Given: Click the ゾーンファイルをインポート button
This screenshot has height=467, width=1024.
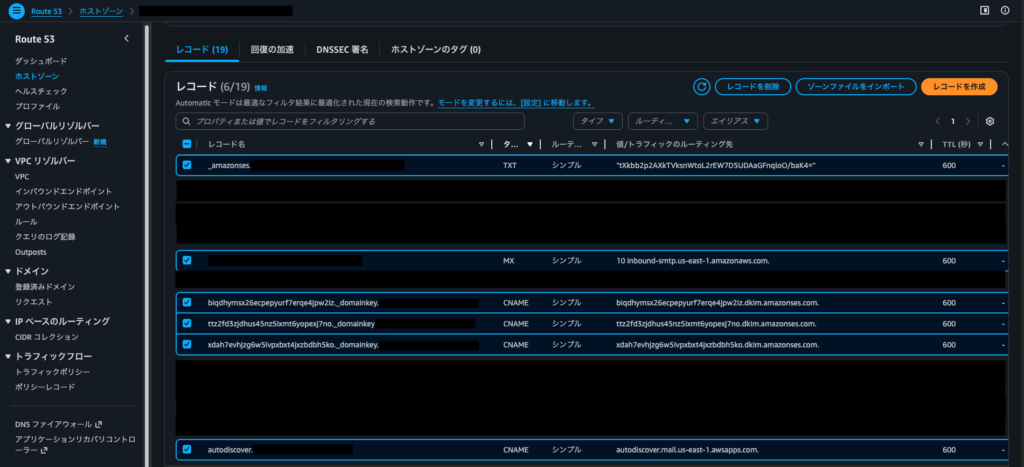Looking at the screenshot, I should click(x=856, y=87).
